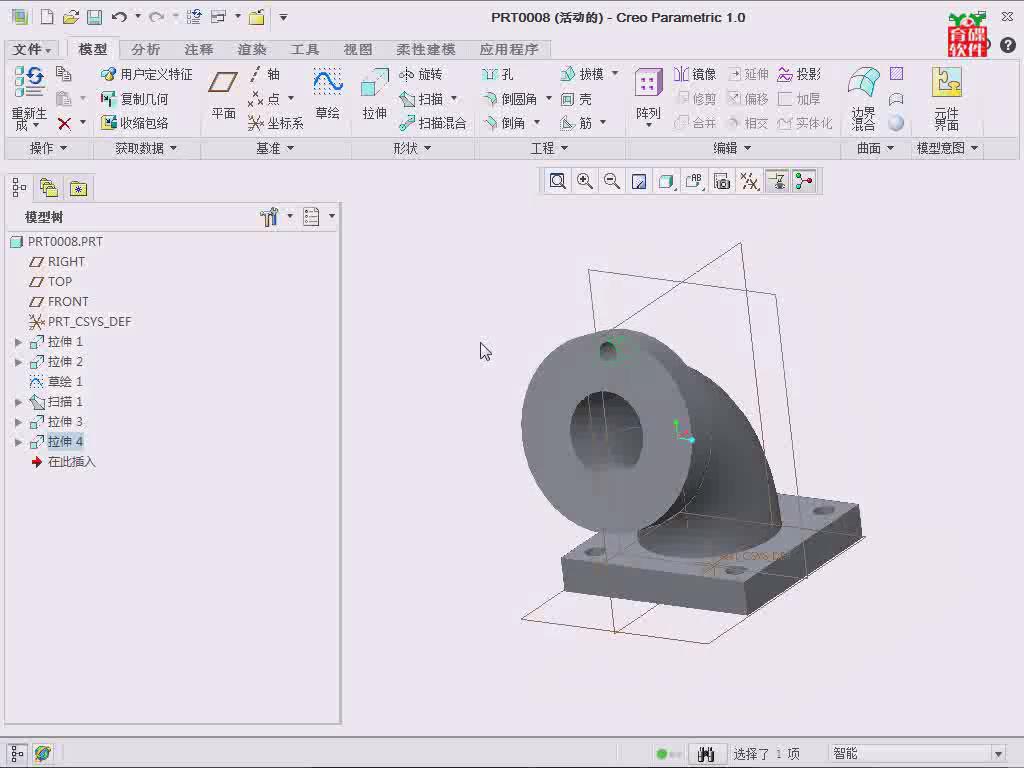Click the Plane (平面) datum tool
1024x768 pixels.
tap(223, 95)
